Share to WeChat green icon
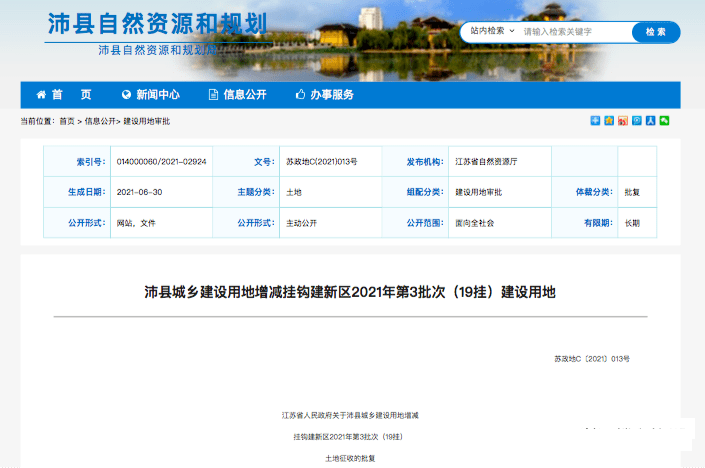The image size is (705, 468). [665, 121]
